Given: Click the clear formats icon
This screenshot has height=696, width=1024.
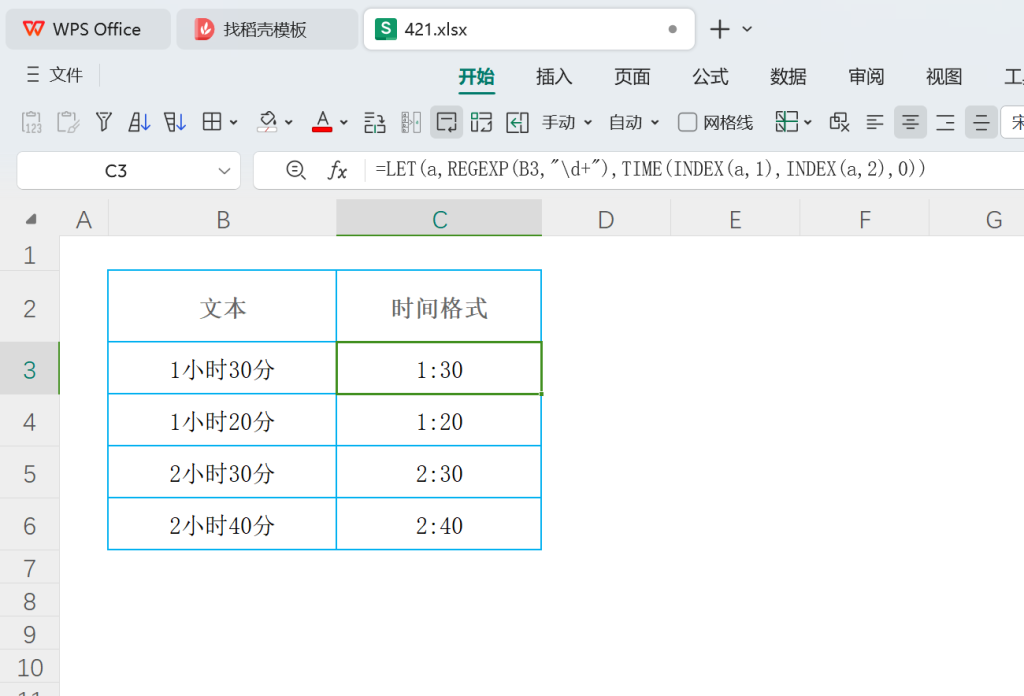Looking at the screenshot, I should click(x=839, y=122).
